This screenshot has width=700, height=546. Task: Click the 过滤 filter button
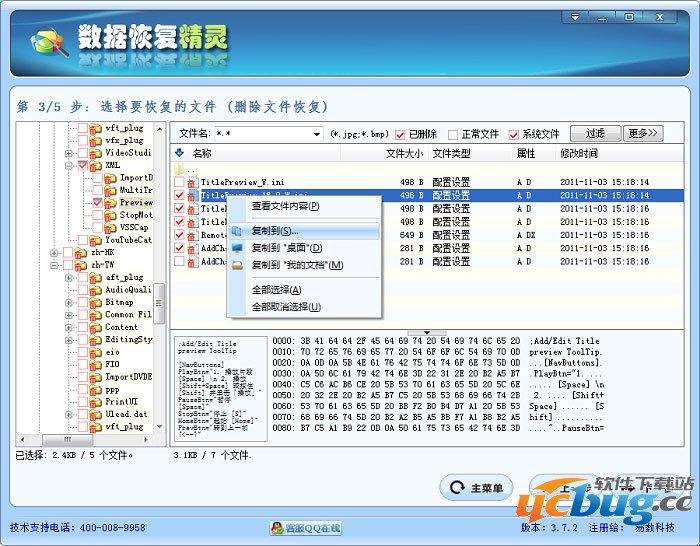click(x=595, y=133)
